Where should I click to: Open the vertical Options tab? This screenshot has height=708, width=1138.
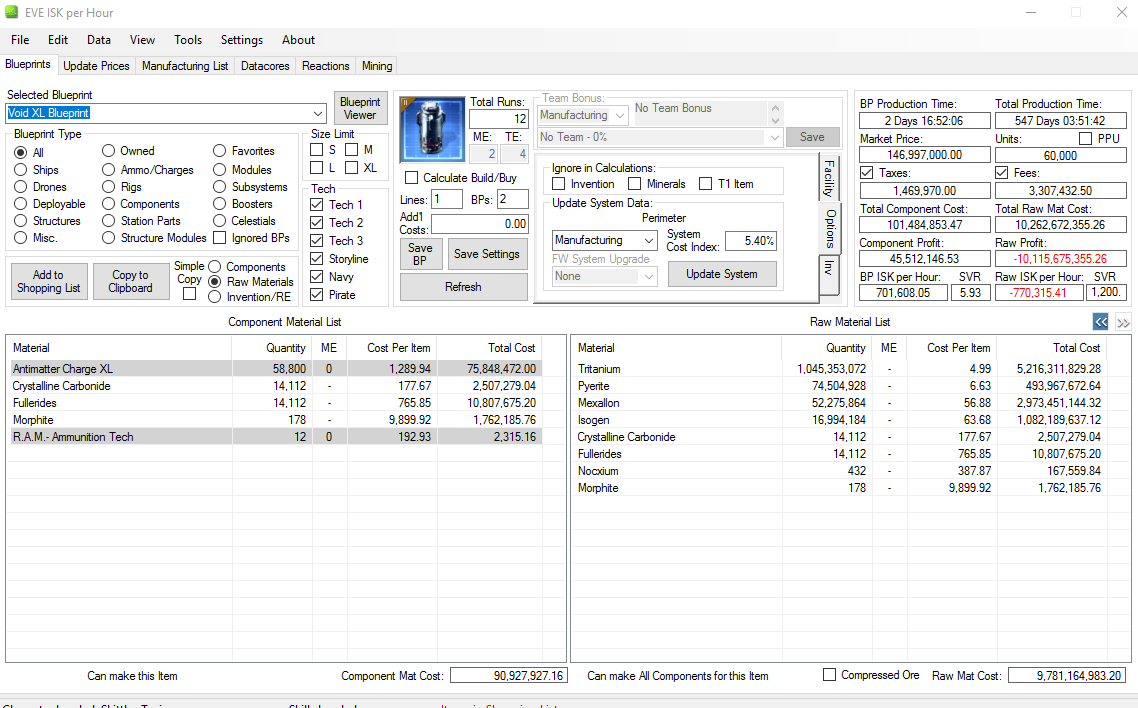point(830,229)
